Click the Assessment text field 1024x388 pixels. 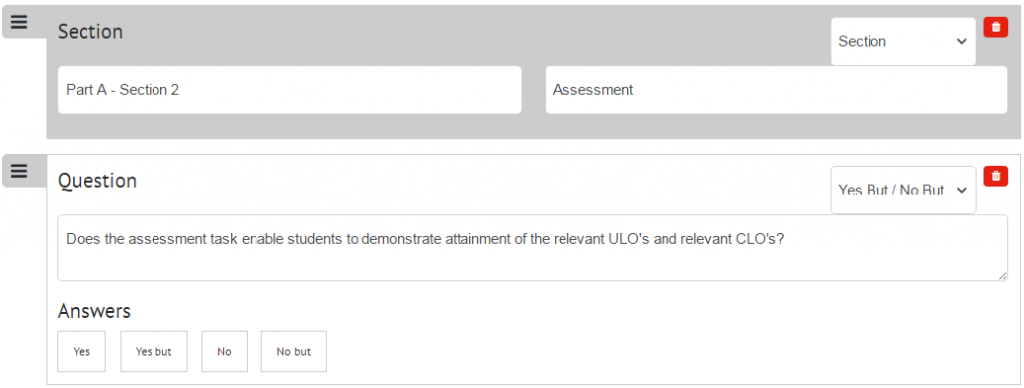coord(776,90)
